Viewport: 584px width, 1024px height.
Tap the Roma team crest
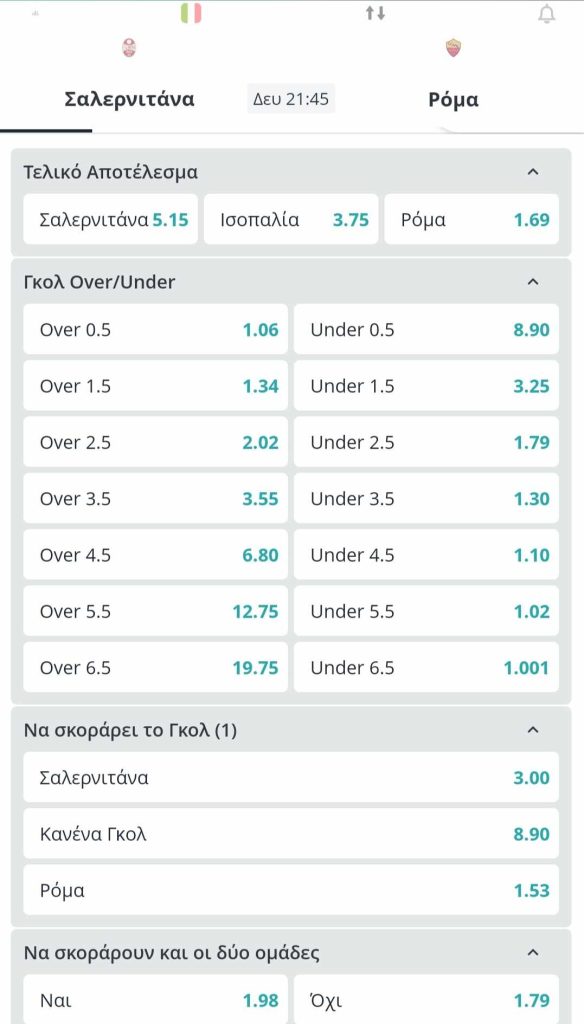tap(453, 48)
